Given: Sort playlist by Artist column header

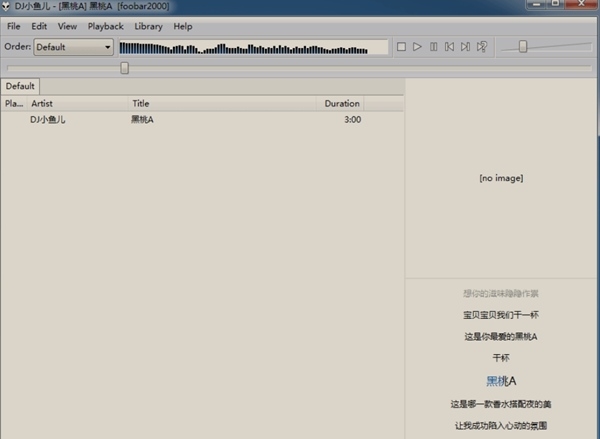Looking at the screenshot, I should 78,103.
